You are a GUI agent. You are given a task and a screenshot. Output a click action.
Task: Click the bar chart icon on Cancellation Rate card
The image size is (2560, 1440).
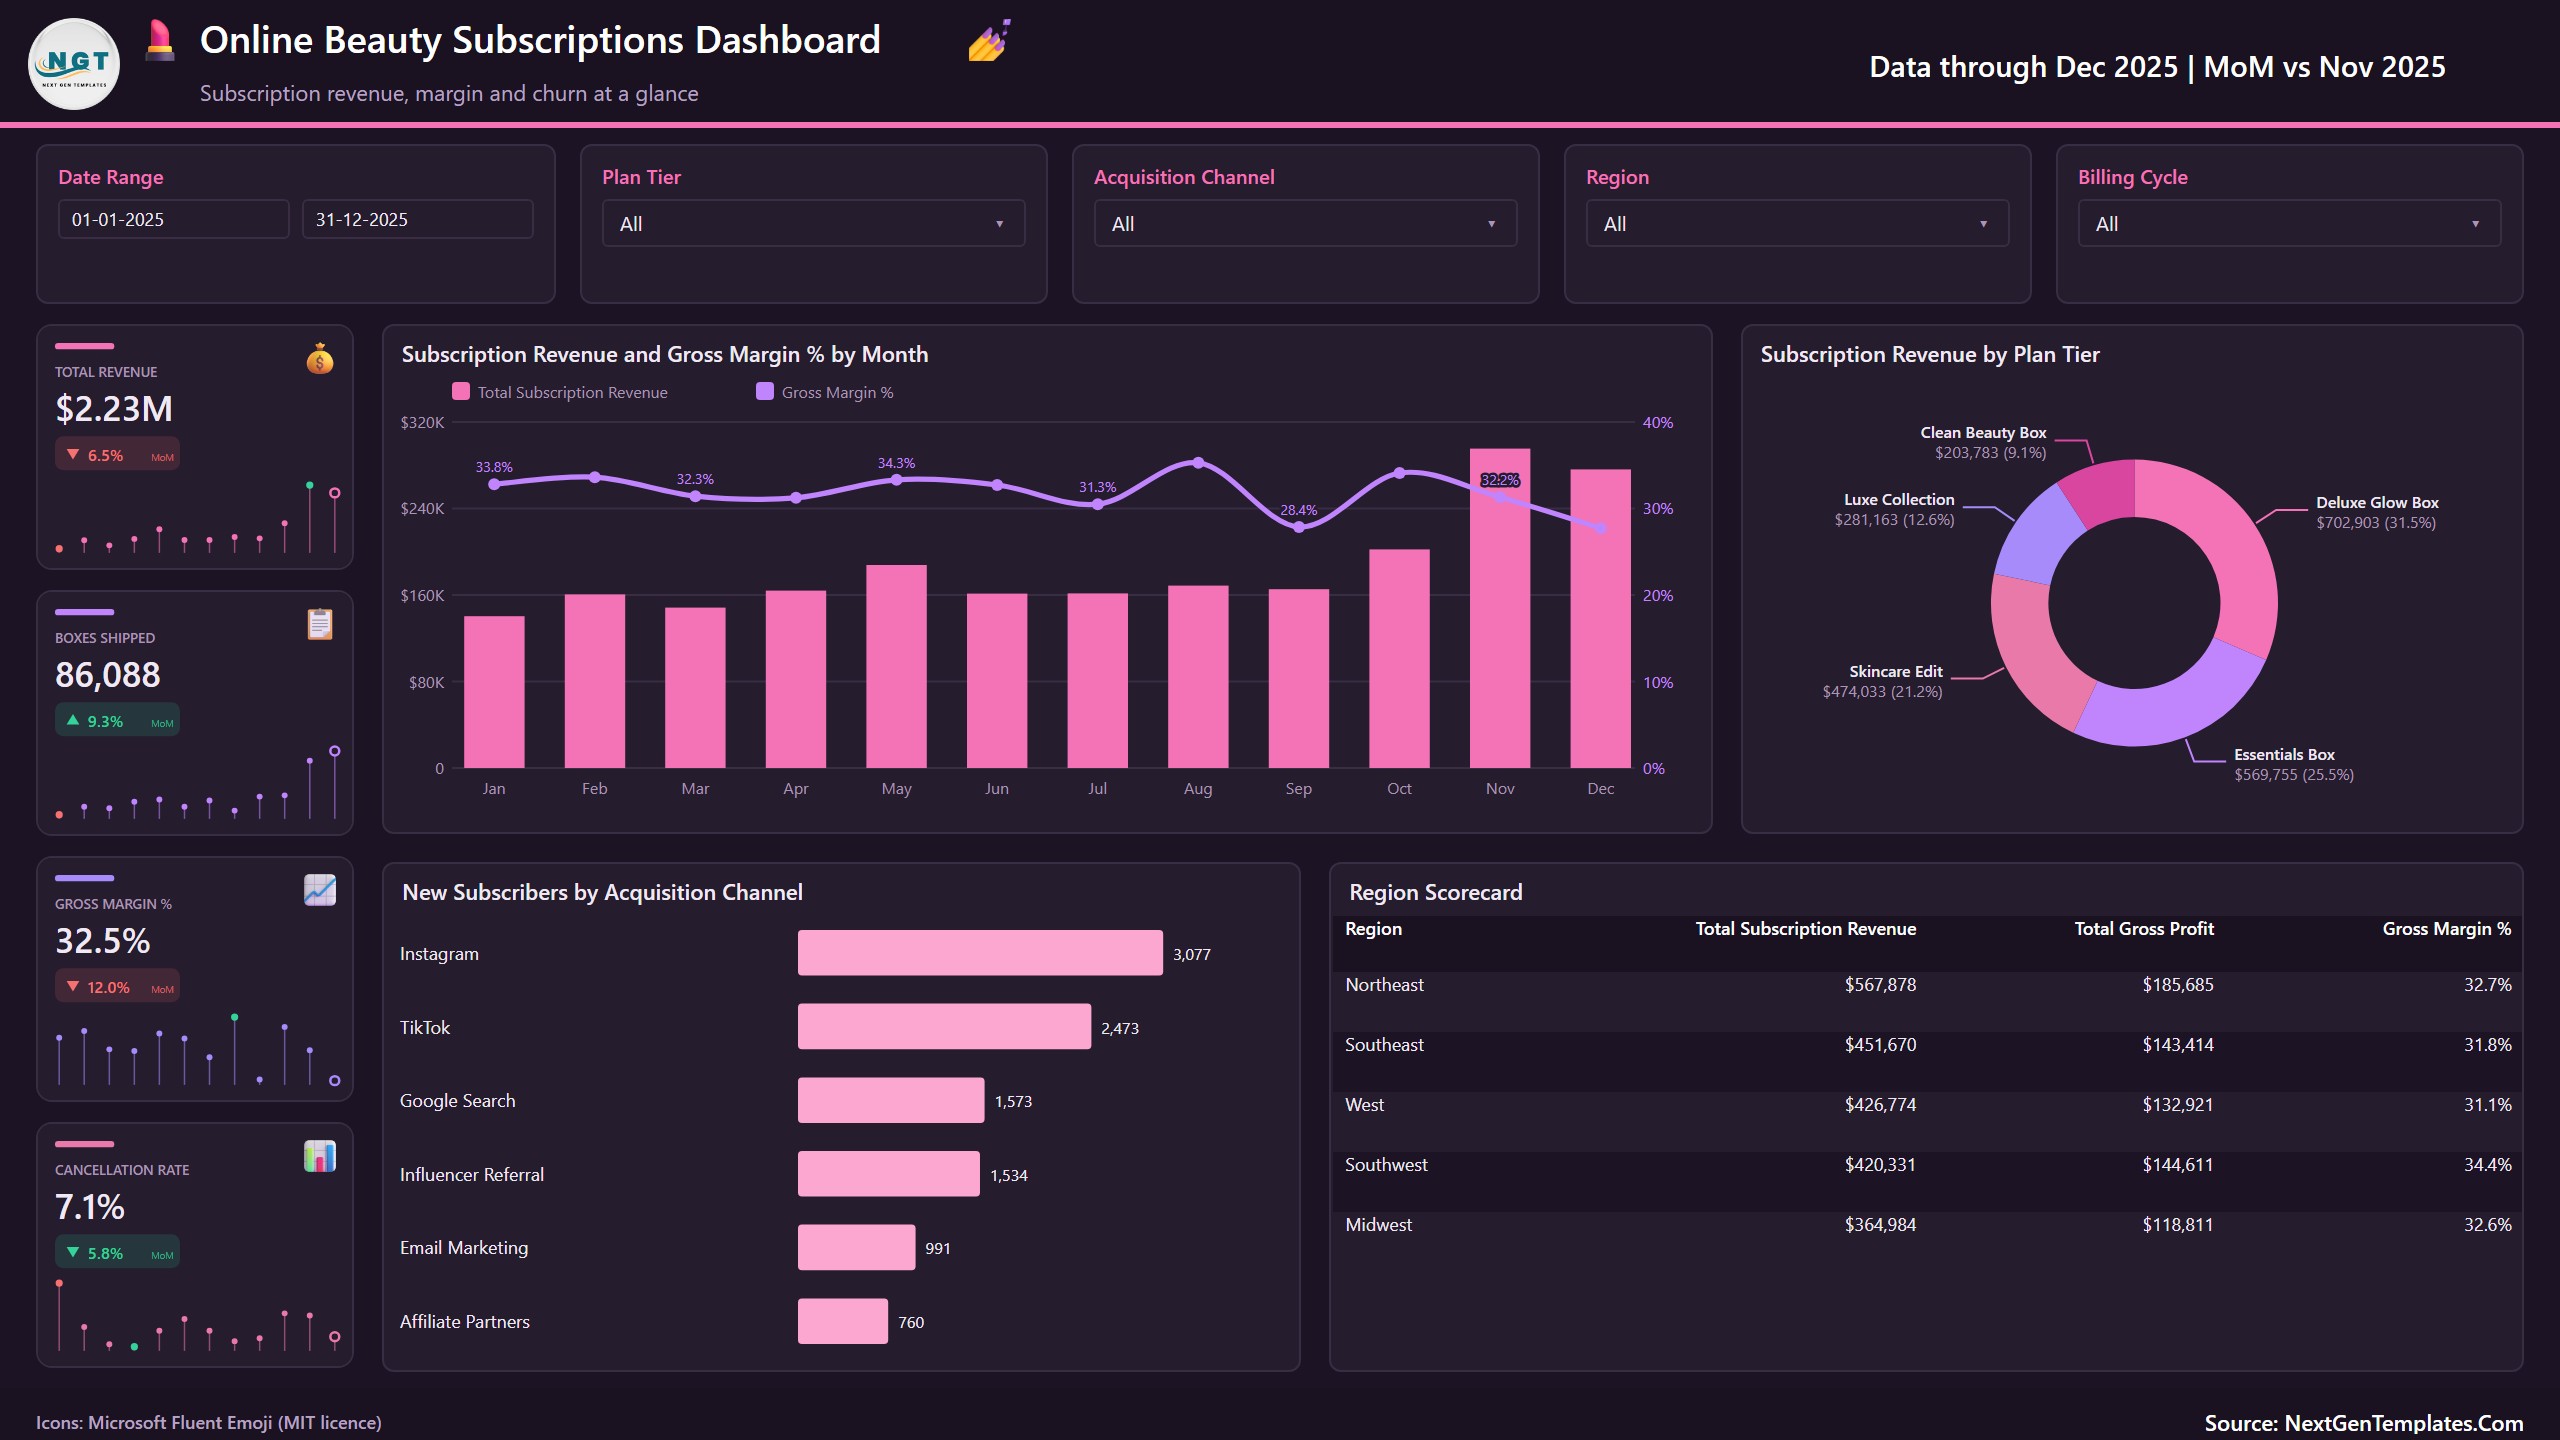pyautogui.click(x=320, y=1156)
